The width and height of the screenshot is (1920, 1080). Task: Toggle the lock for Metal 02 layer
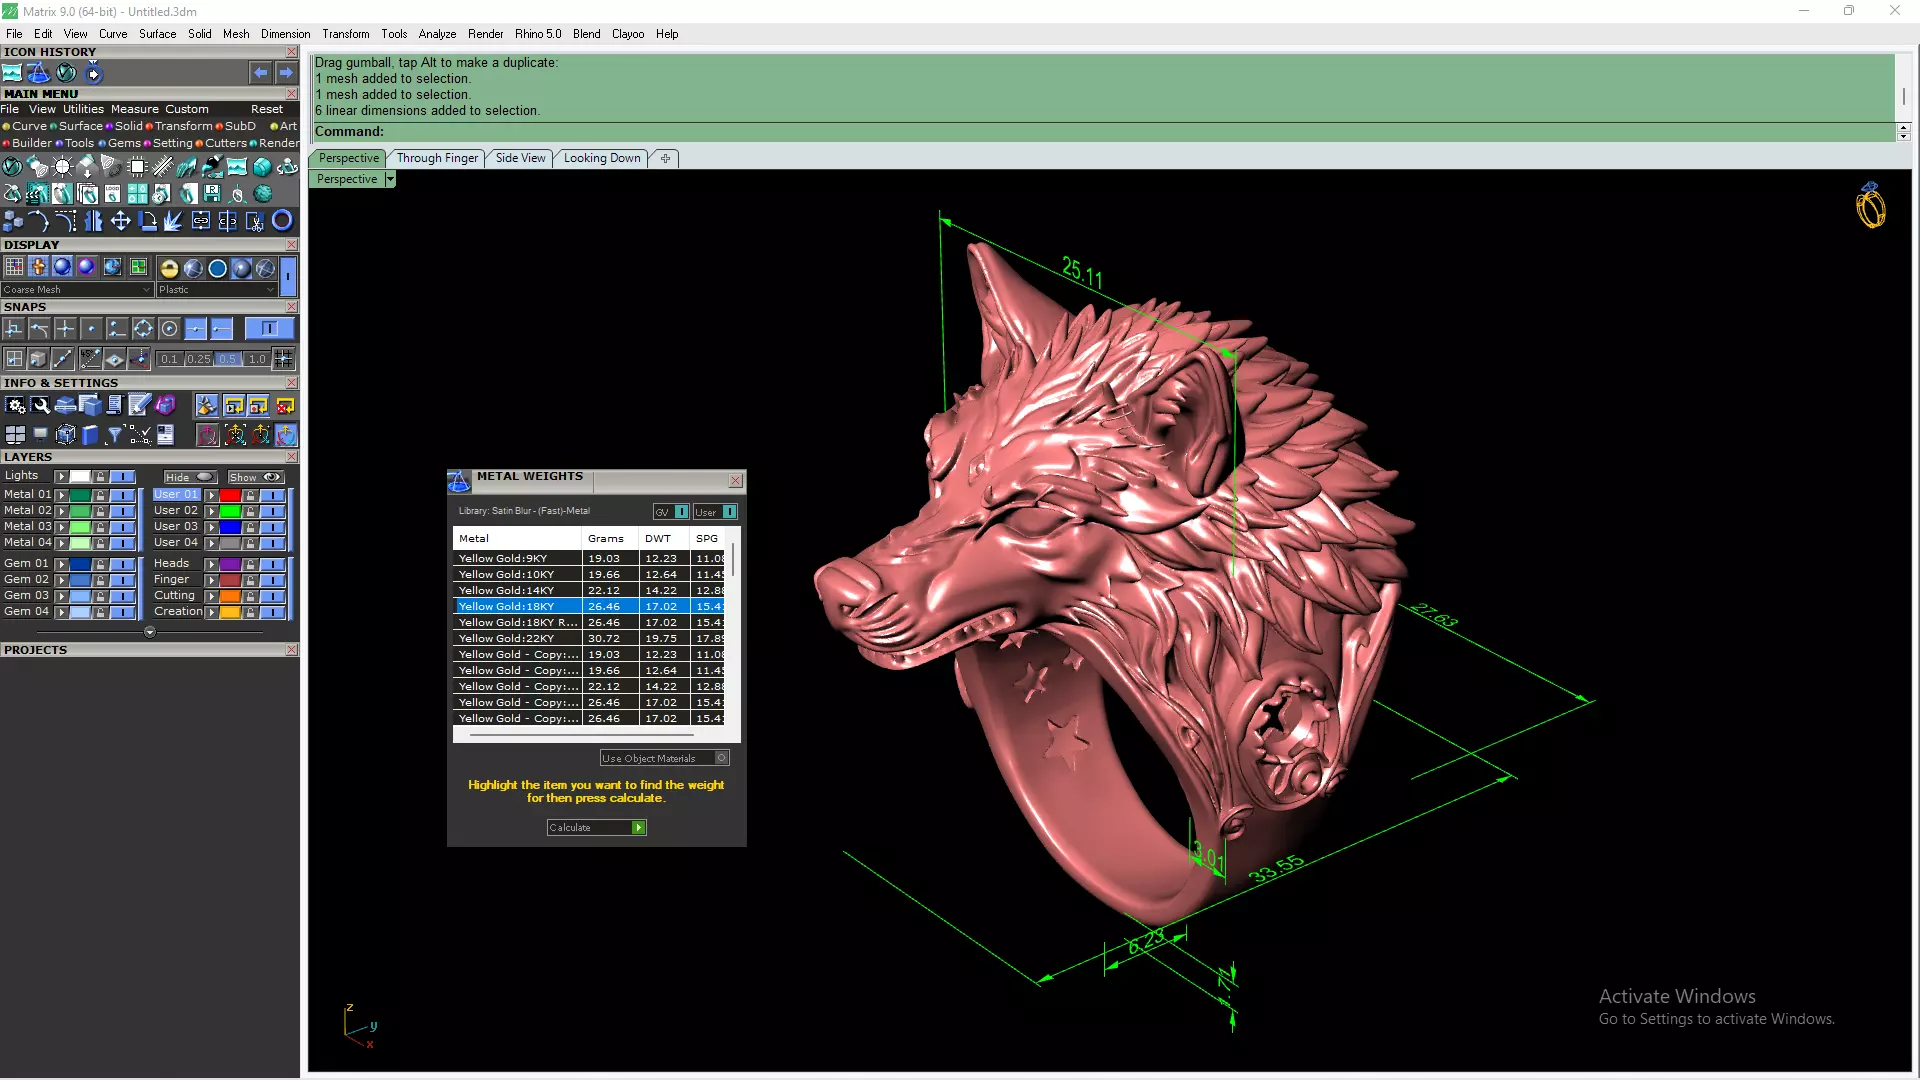[100, 511]
